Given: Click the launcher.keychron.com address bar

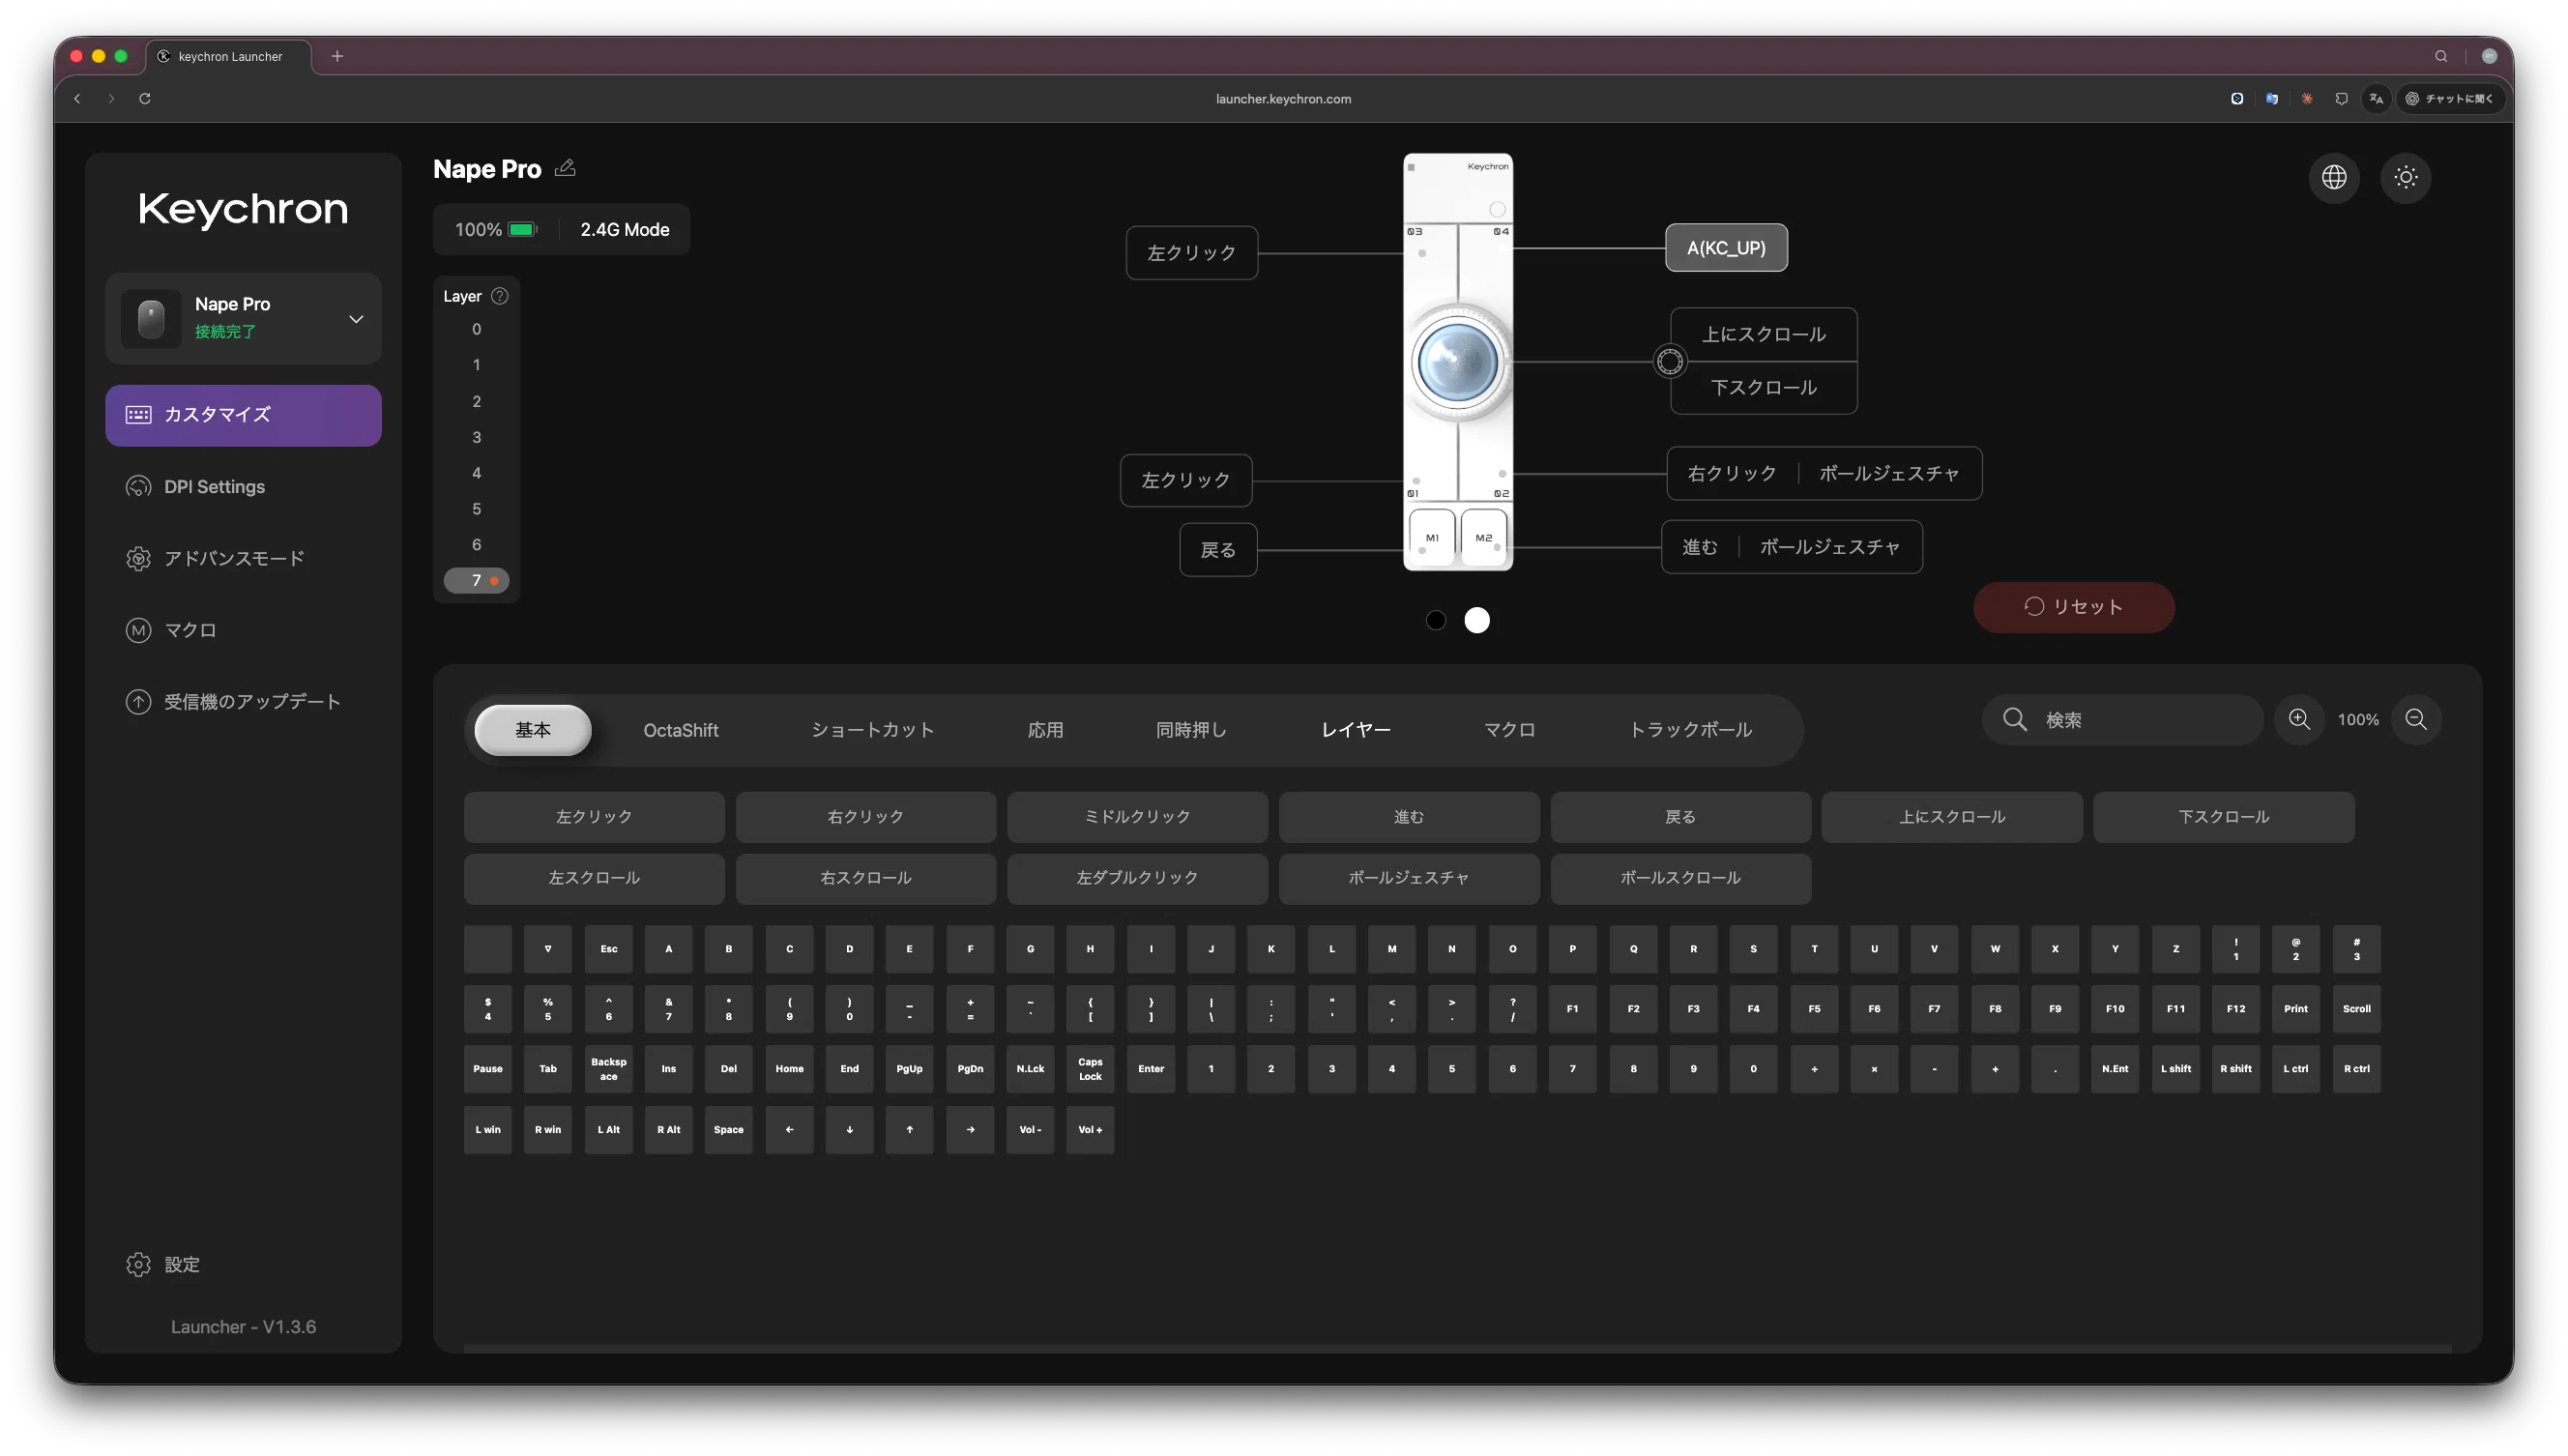Looking at the screenshot, I should pos(1283,99).
